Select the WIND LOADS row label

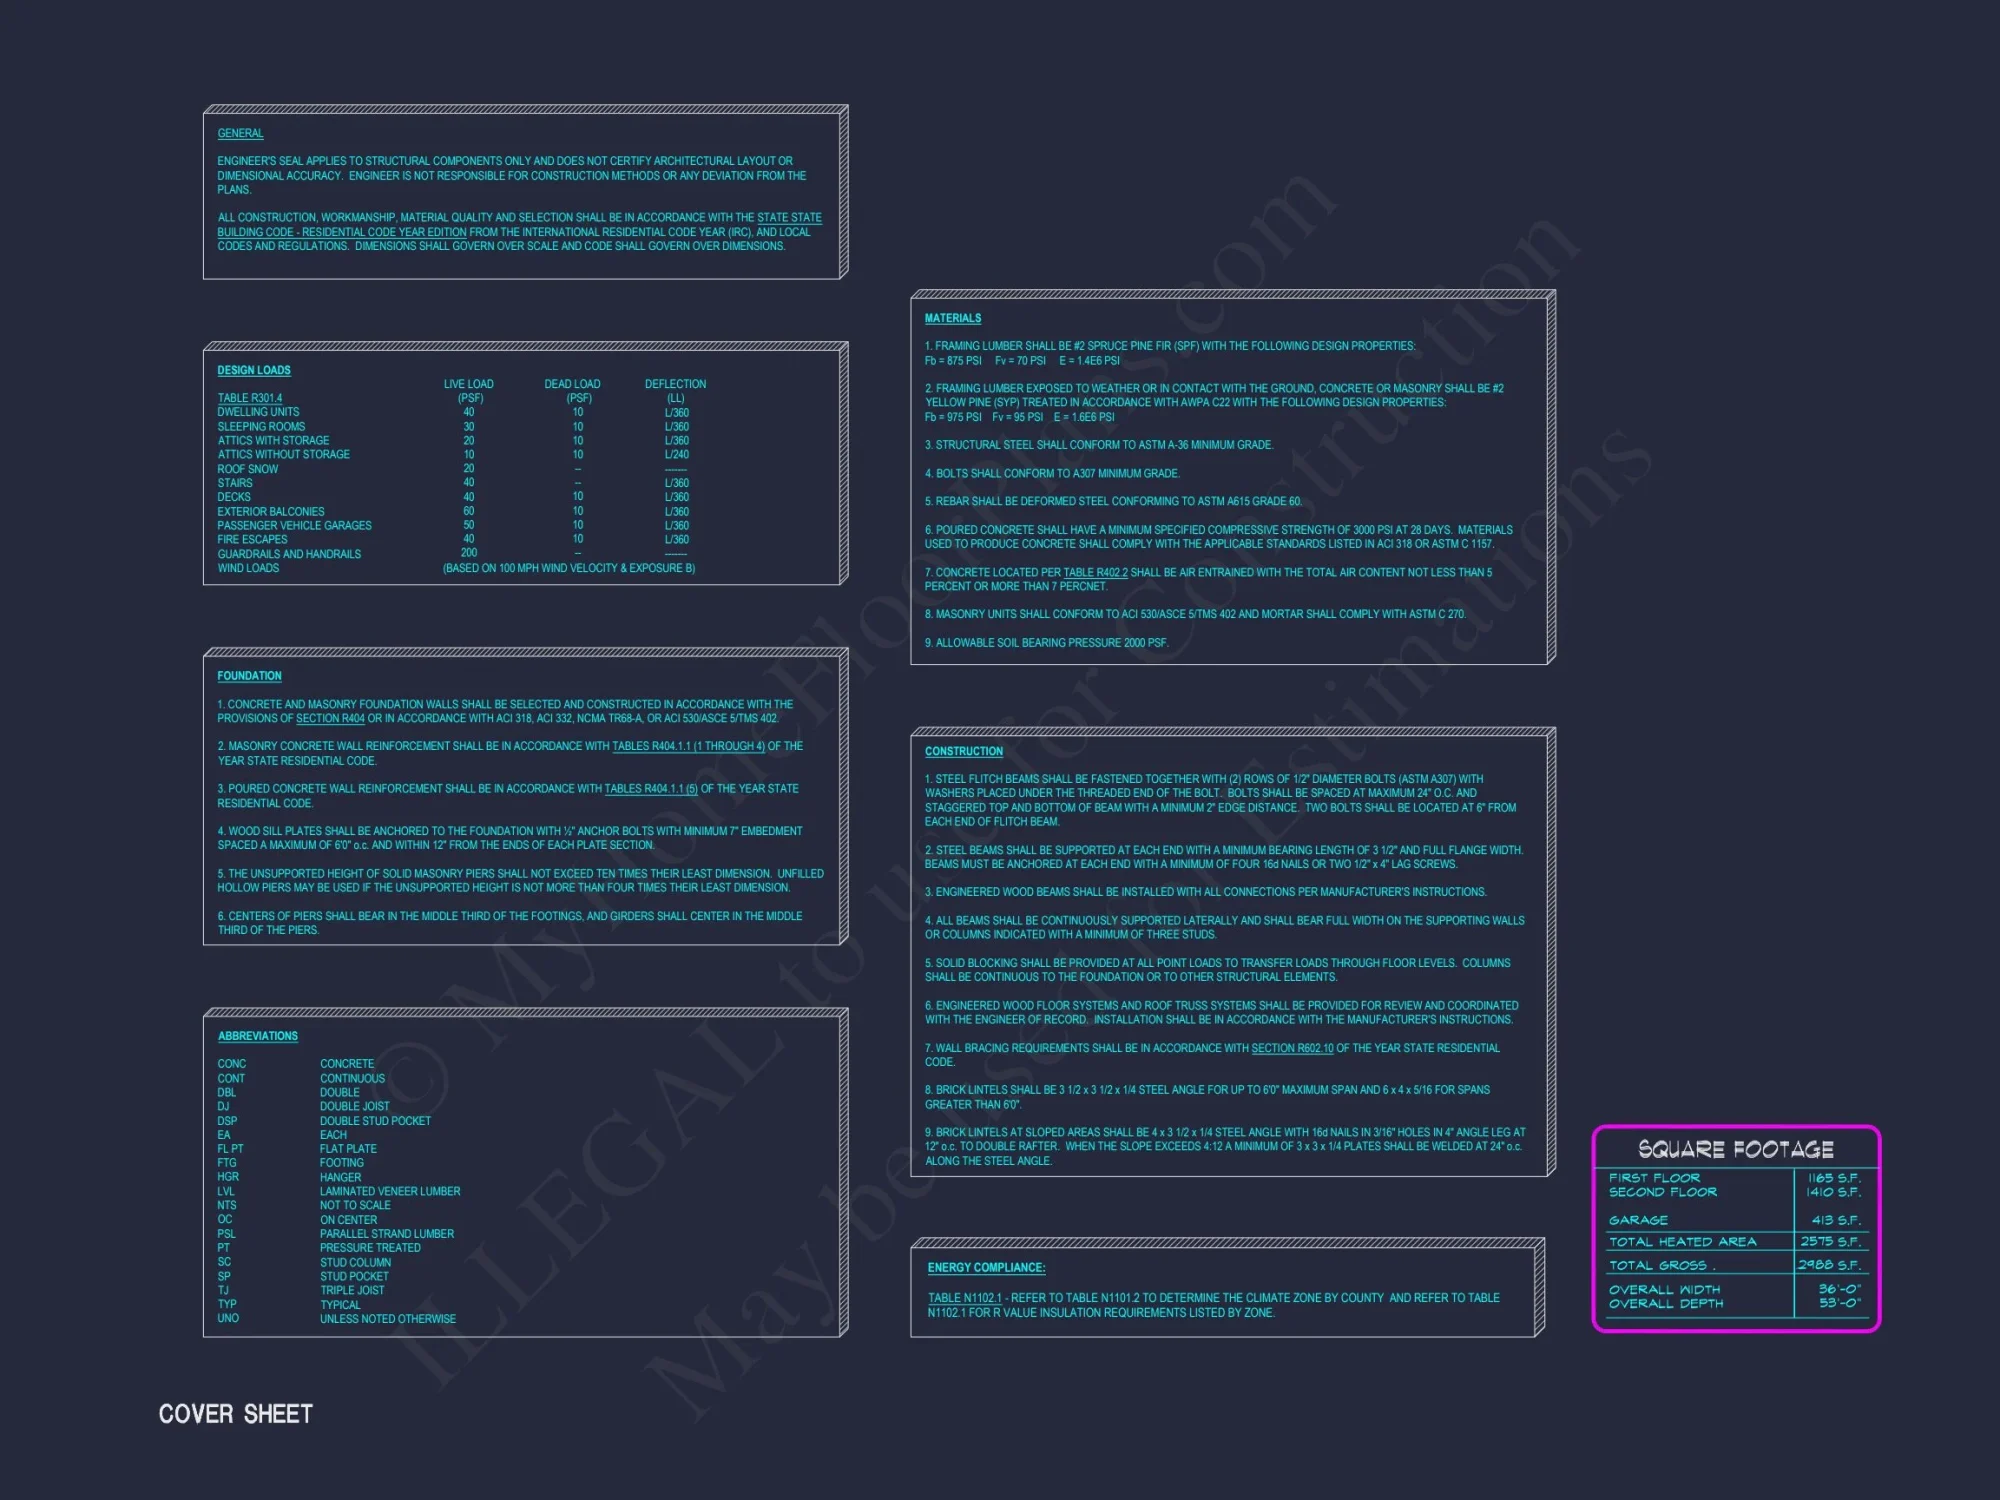pos(248,568)
